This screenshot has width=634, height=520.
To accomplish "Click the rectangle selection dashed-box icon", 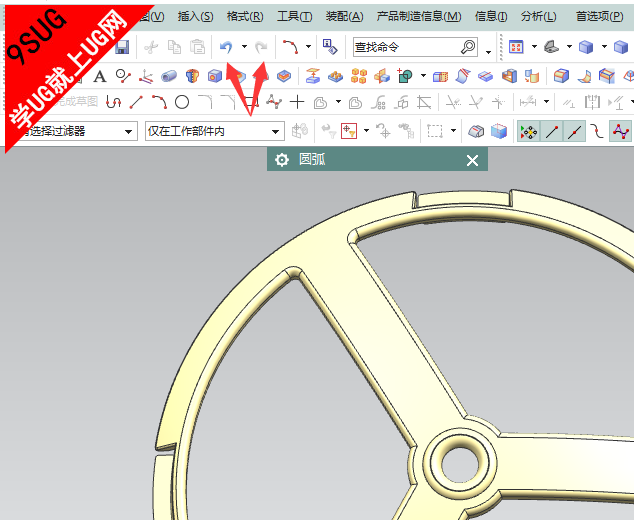I will [x=435, y=131].
